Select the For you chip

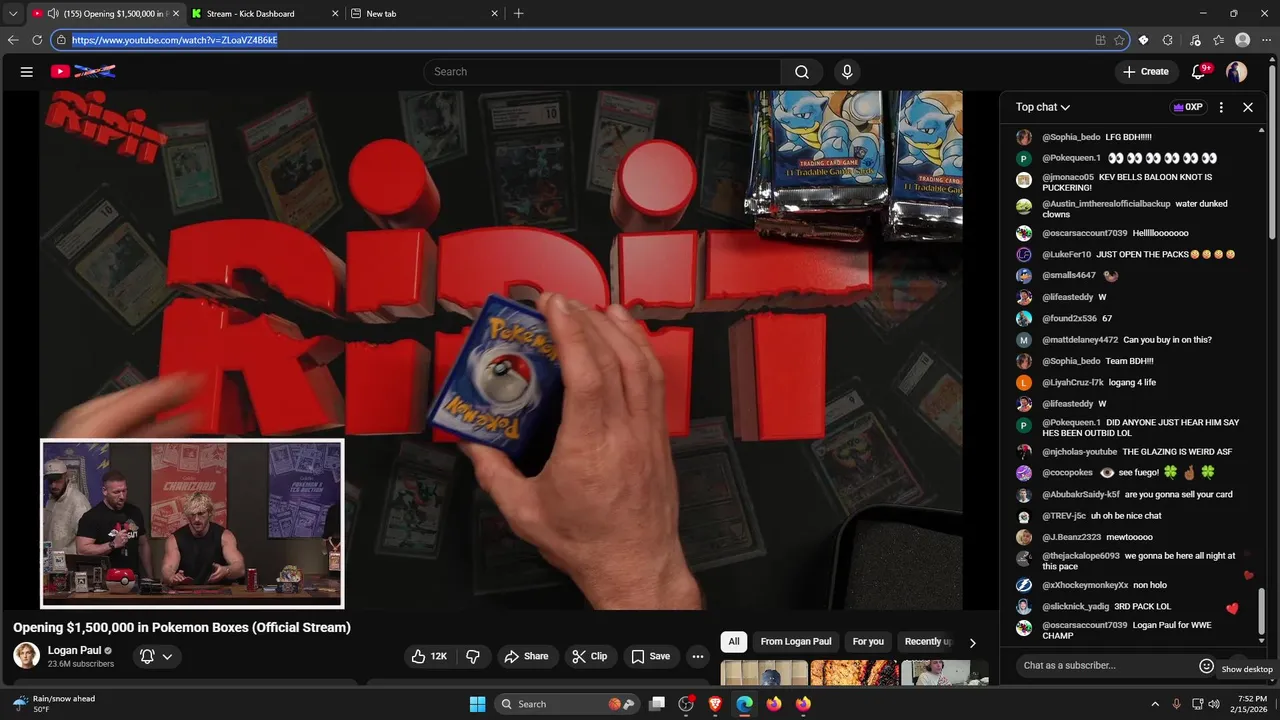(868, 641)
